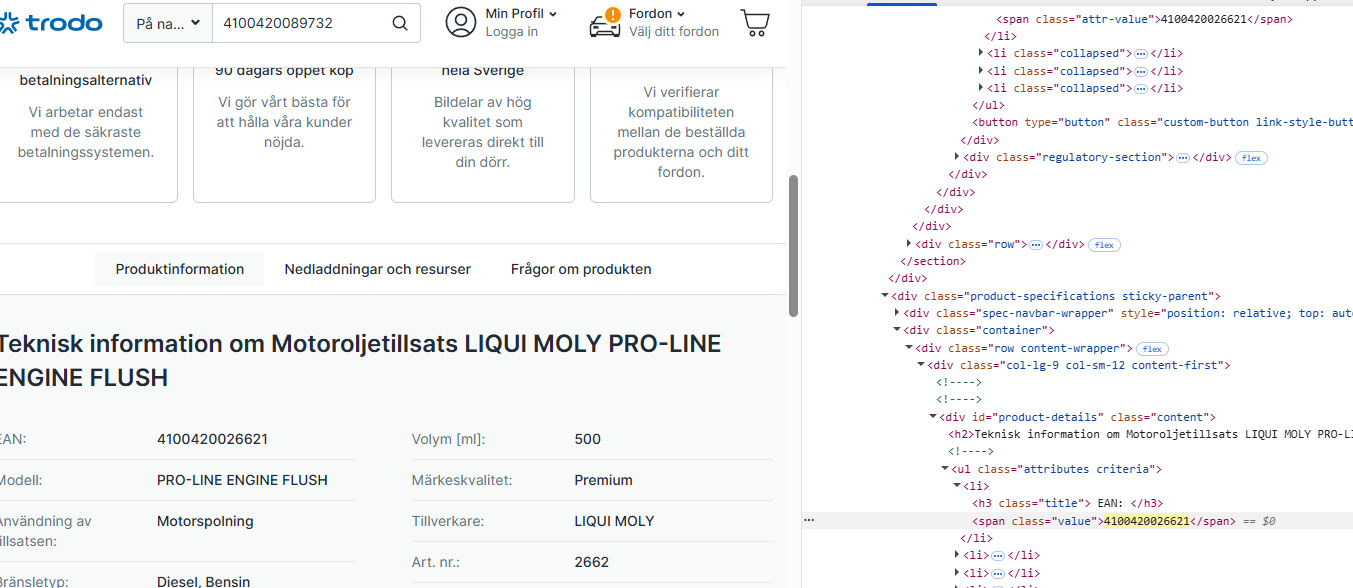This screenshot has width=1353, height=588.
Task: Click ellipsis badge inside regulatory-section div
Action: tap(1182, 157)
